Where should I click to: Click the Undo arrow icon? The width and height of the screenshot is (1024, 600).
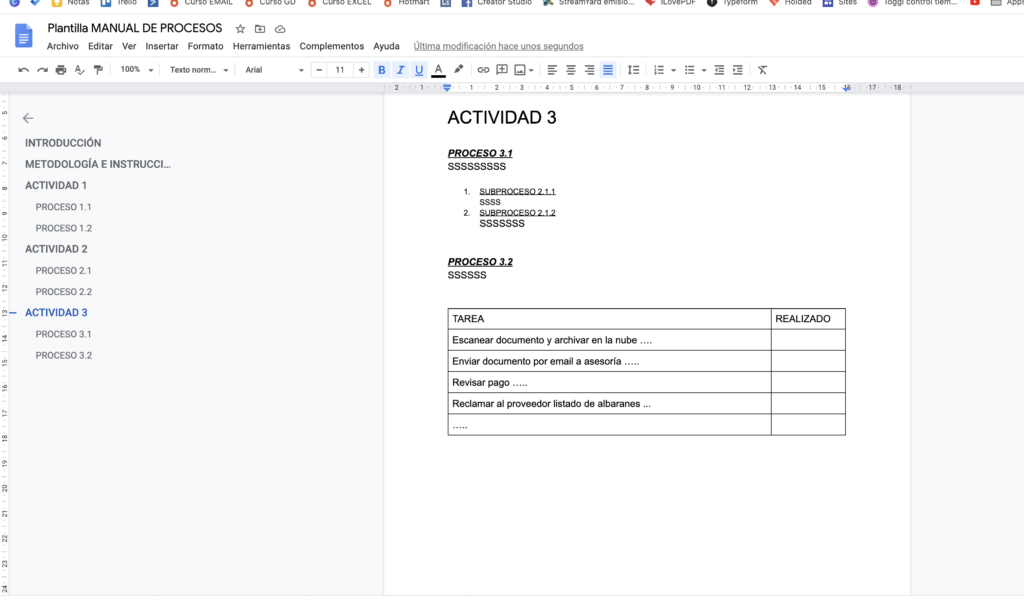click(x=24, y=70)
